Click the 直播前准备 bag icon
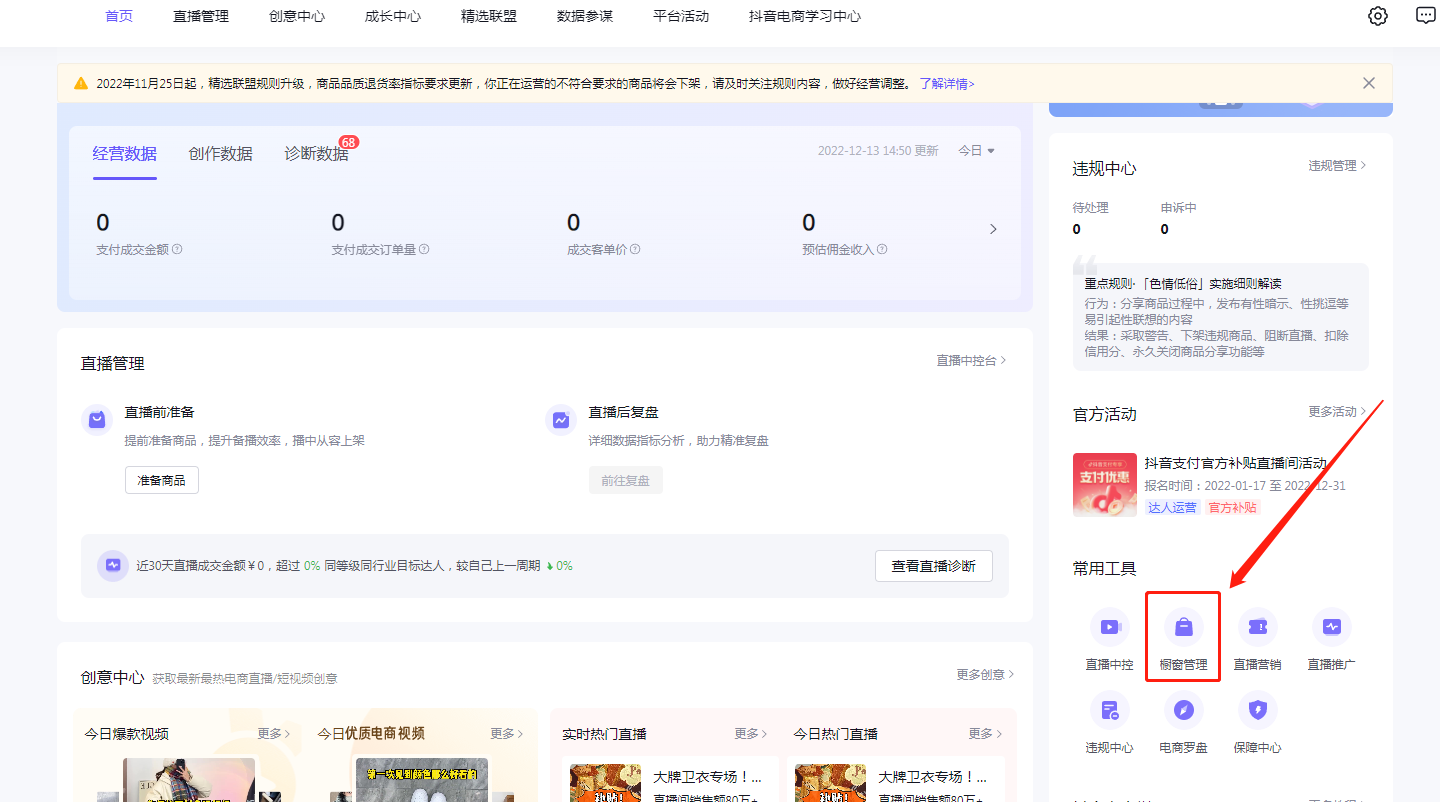Image resolution: width=1440 pixels, height=802 pixels. pos(97,420)
